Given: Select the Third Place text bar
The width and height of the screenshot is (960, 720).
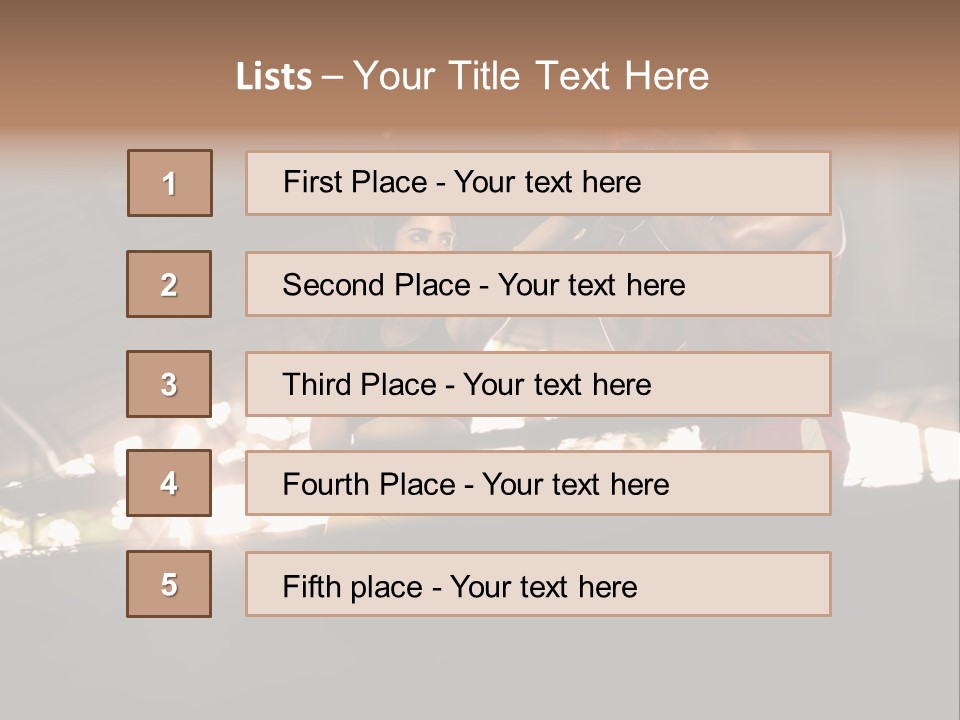Looking at the screenshot, I should [x=538, y=384].
